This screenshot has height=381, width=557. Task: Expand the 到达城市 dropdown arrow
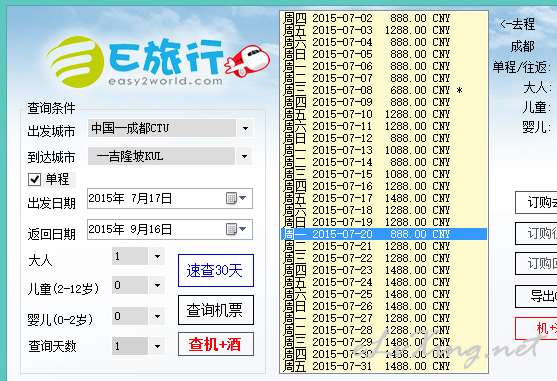(x=244, y=156)
